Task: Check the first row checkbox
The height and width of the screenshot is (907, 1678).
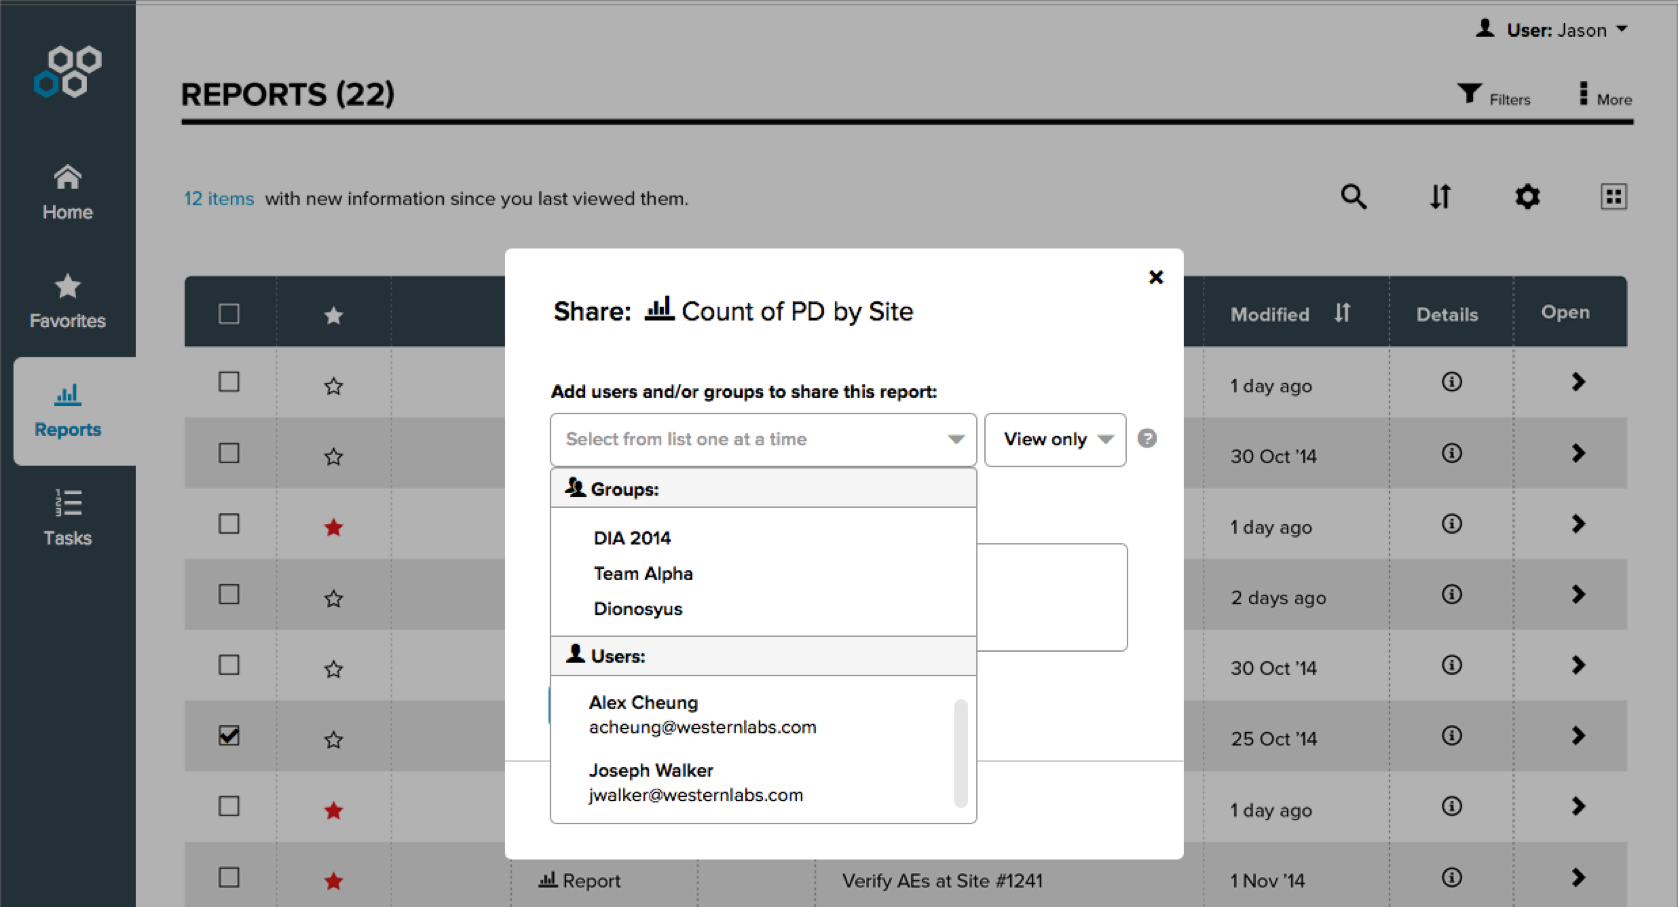Action: pyautogui.click(x=229, y=381)
